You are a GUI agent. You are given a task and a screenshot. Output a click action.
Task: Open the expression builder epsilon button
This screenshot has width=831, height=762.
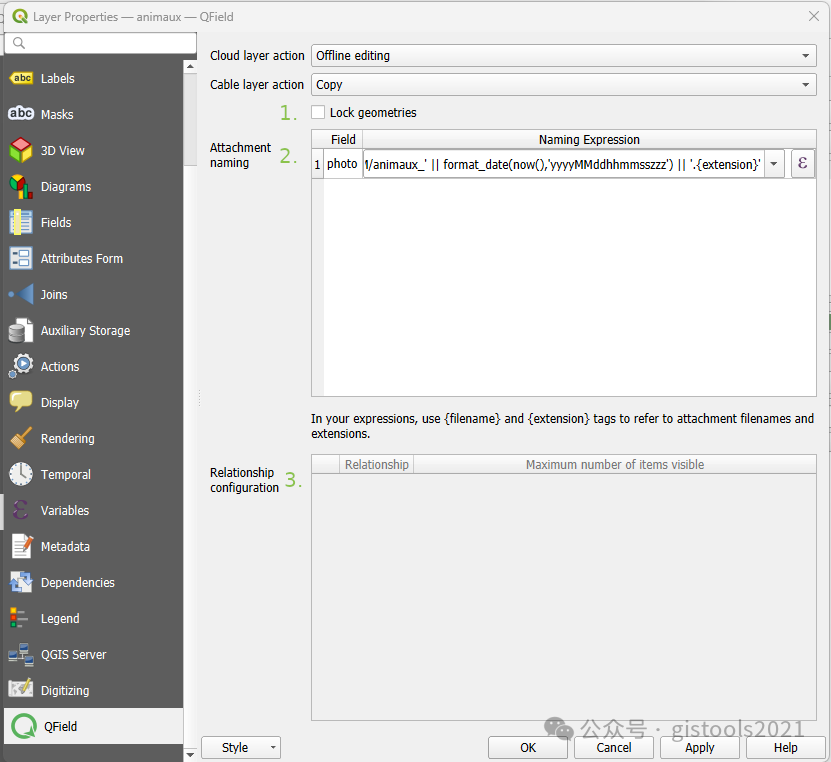point(802,162)
